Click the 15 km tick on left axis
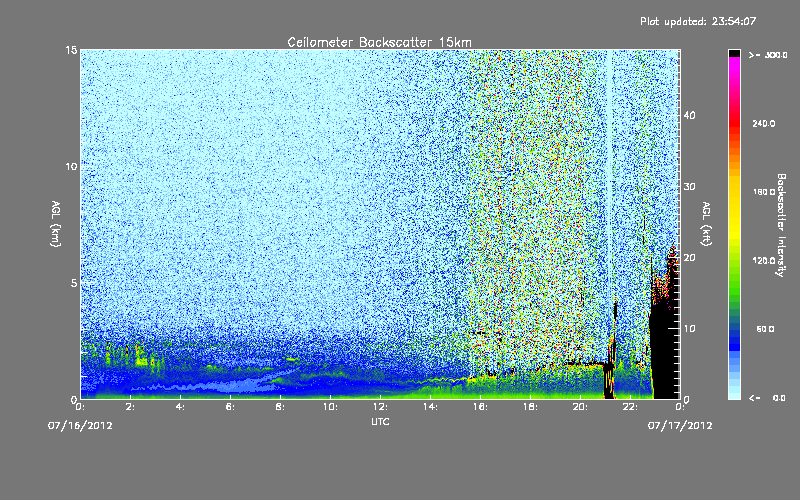This screenshot has height=500, width=800. tap(71, 50)
